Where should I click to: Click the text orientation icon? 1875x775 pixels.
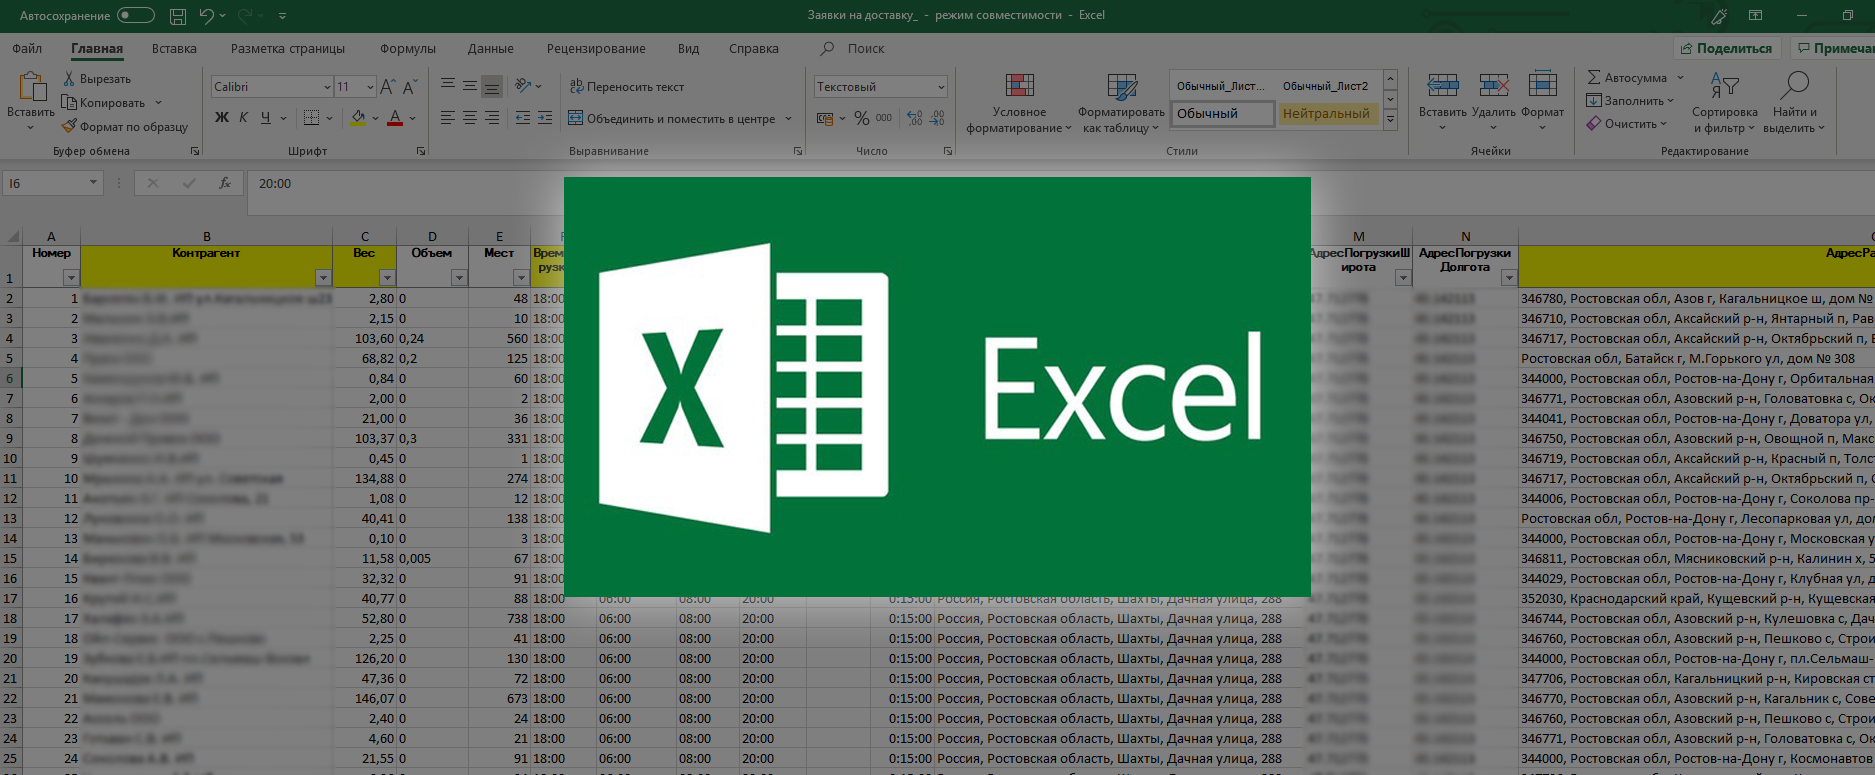coord(523,87)
